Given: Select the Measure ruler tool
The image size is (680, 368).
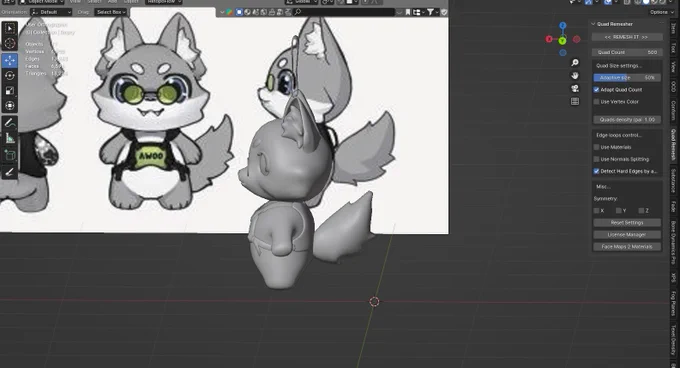Looking at the screenshot, I should 10,138.
